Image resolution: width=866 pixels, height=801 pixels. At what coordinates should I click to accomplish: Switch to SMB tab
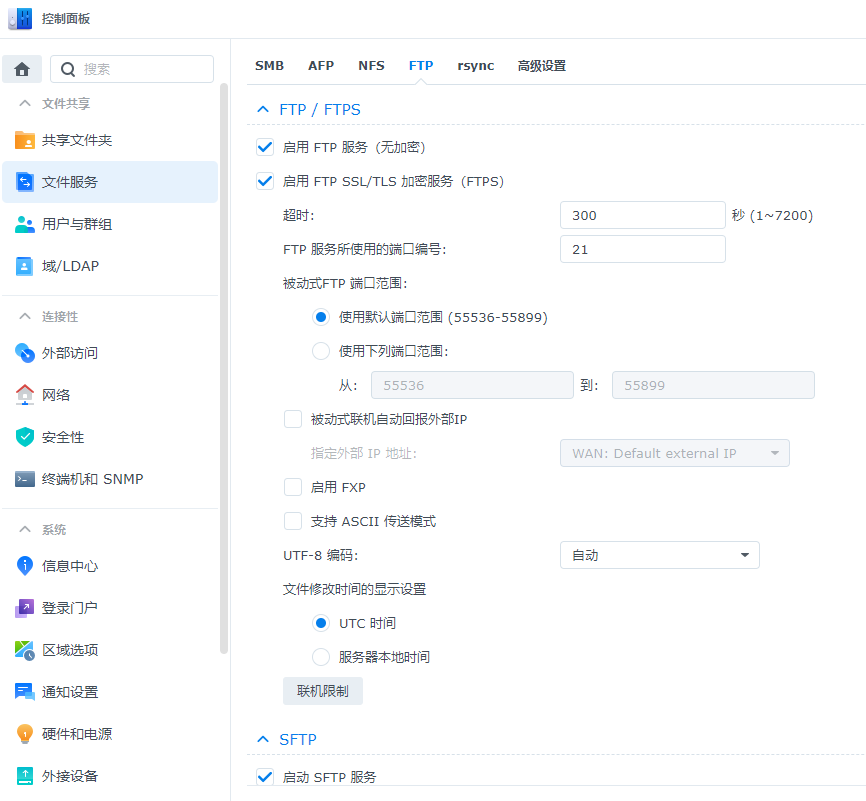pos(270,66)
